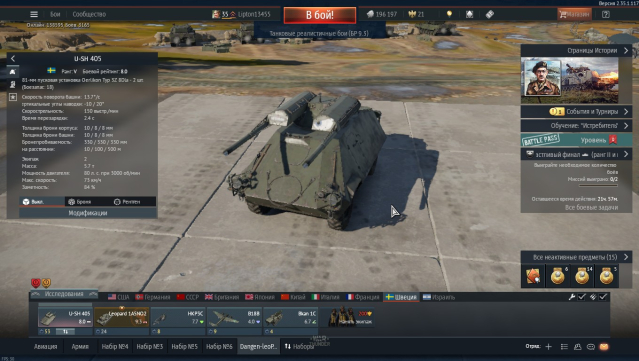Screen dimensions: 639x361
Task: Go back with arrow beside U-SH 405
Action: (x=13, y=59)
